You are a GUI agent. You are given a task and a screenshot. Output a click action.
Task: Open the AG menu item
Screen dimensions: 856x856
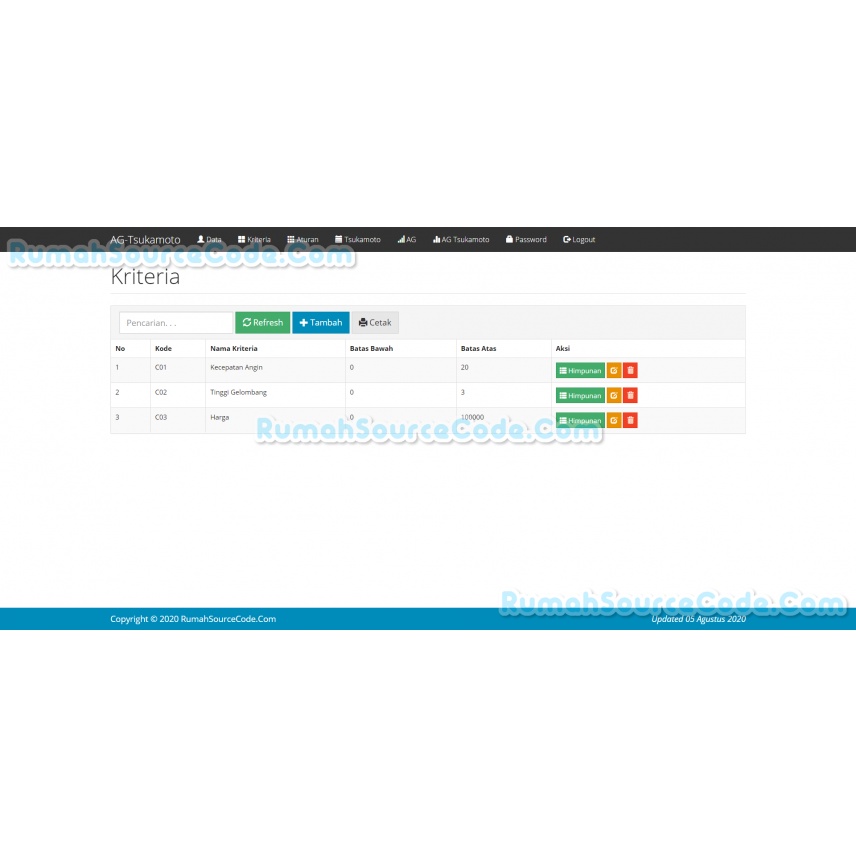coord(407,240)
